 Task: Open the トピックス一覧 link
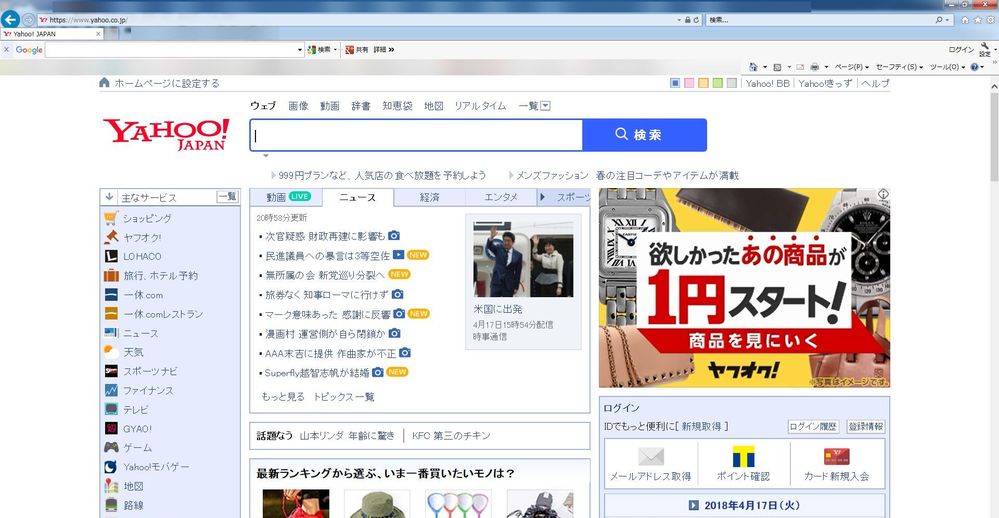344,396
